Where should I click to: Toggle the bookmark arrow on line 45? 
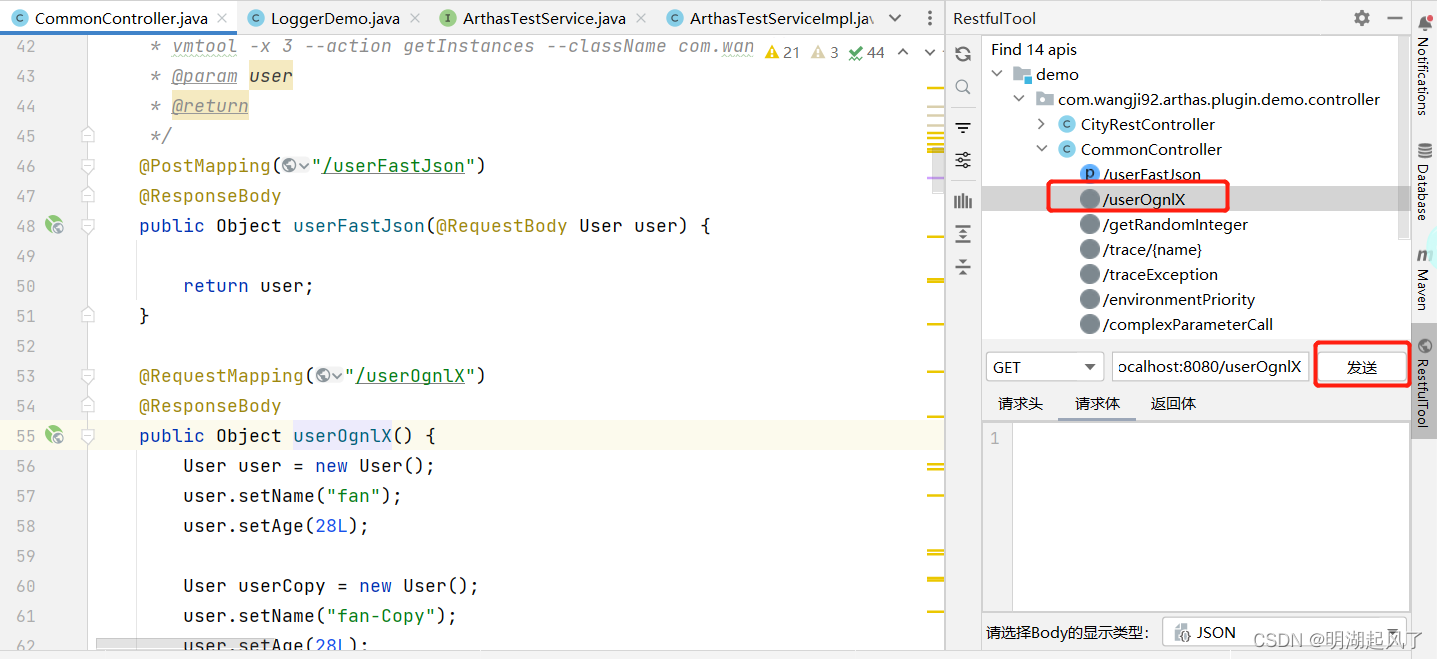click(x=86, y=133)
